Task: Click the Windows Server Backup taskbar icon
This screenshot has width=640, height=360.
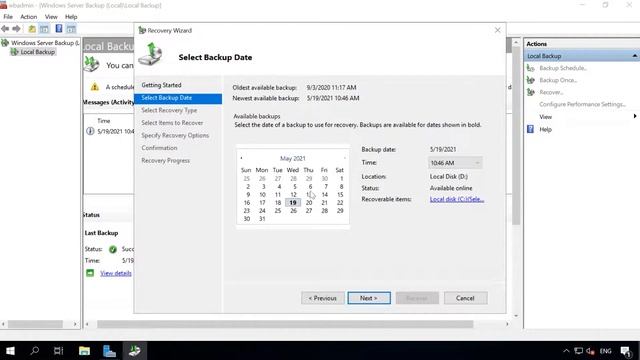Action: tap(135, 351)
